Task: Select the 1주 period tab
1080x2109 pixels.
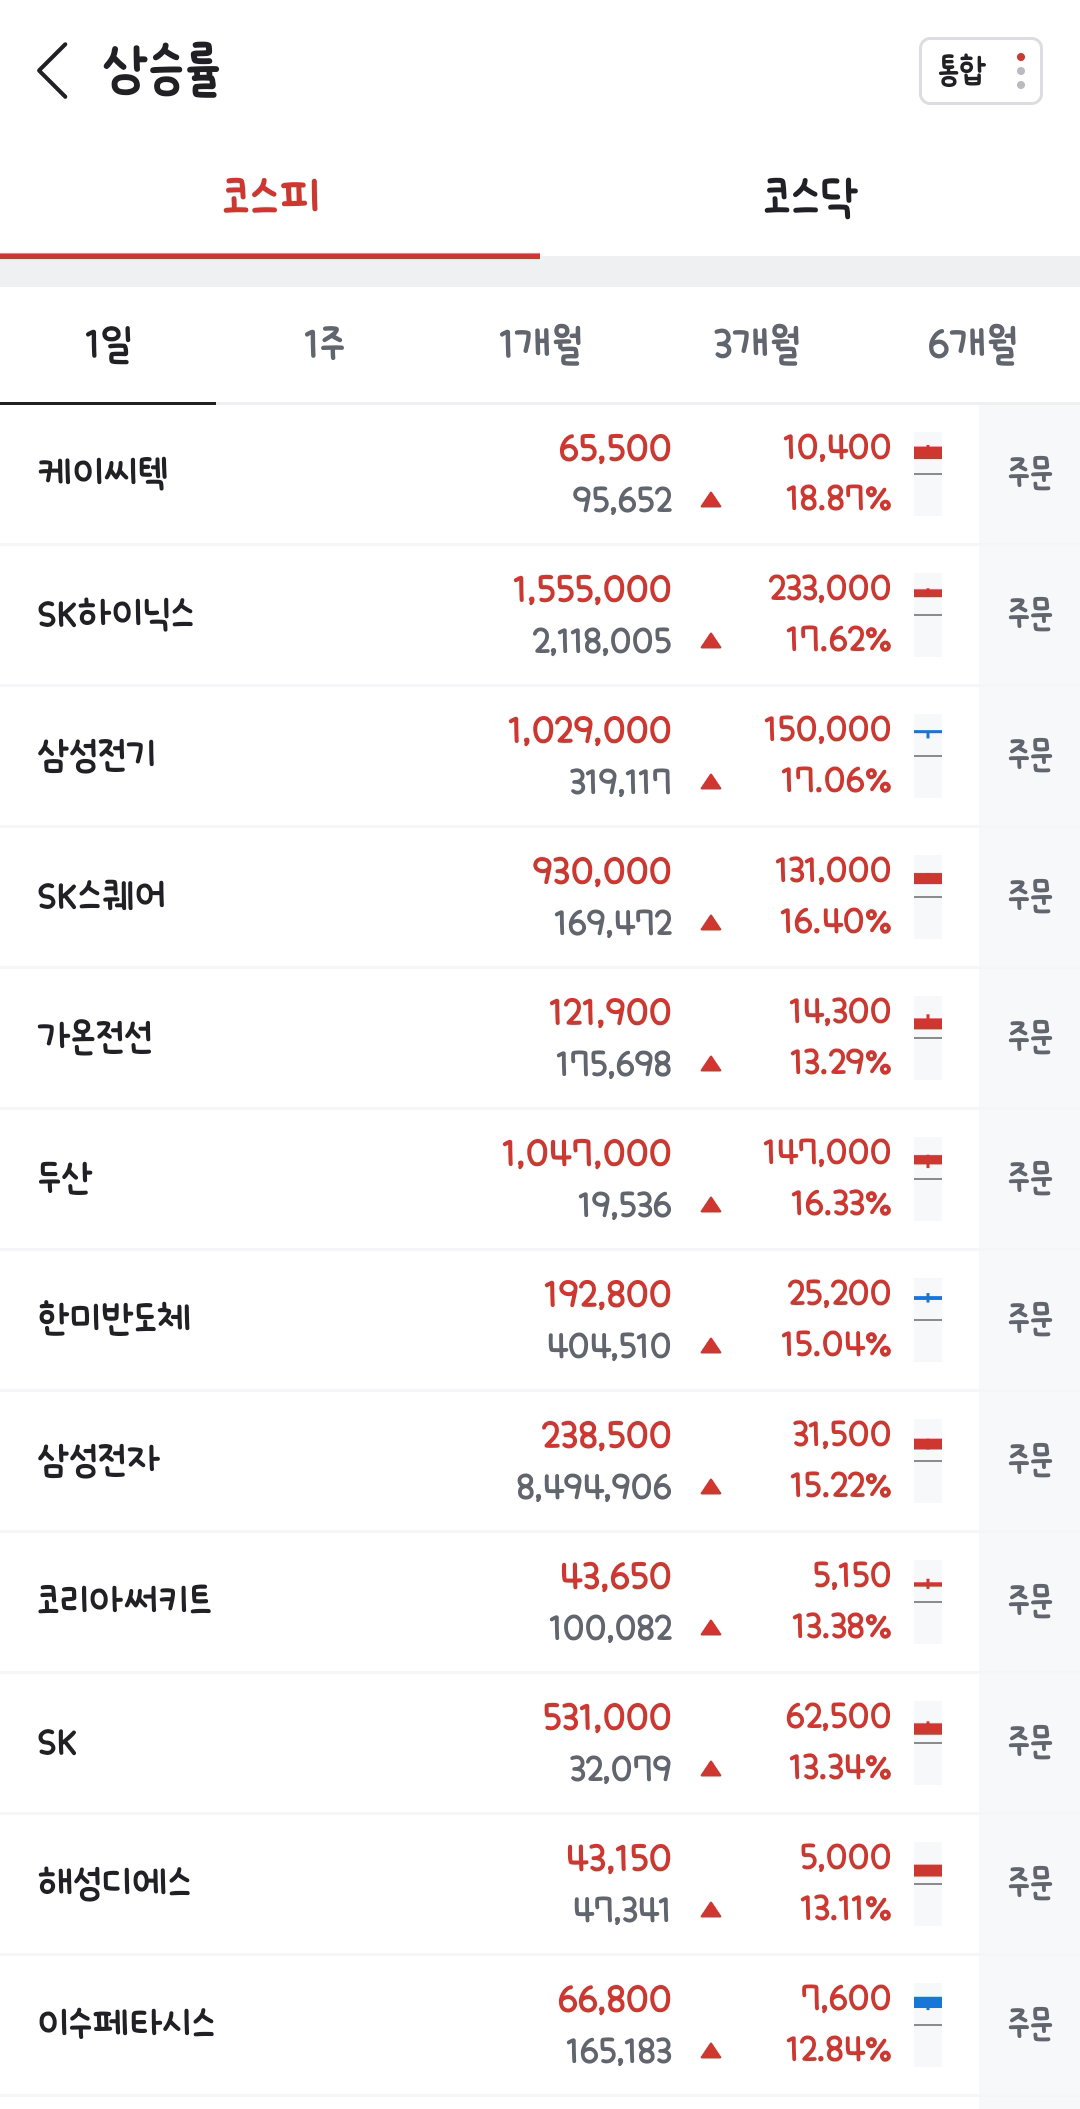Action: pos(324,344)
